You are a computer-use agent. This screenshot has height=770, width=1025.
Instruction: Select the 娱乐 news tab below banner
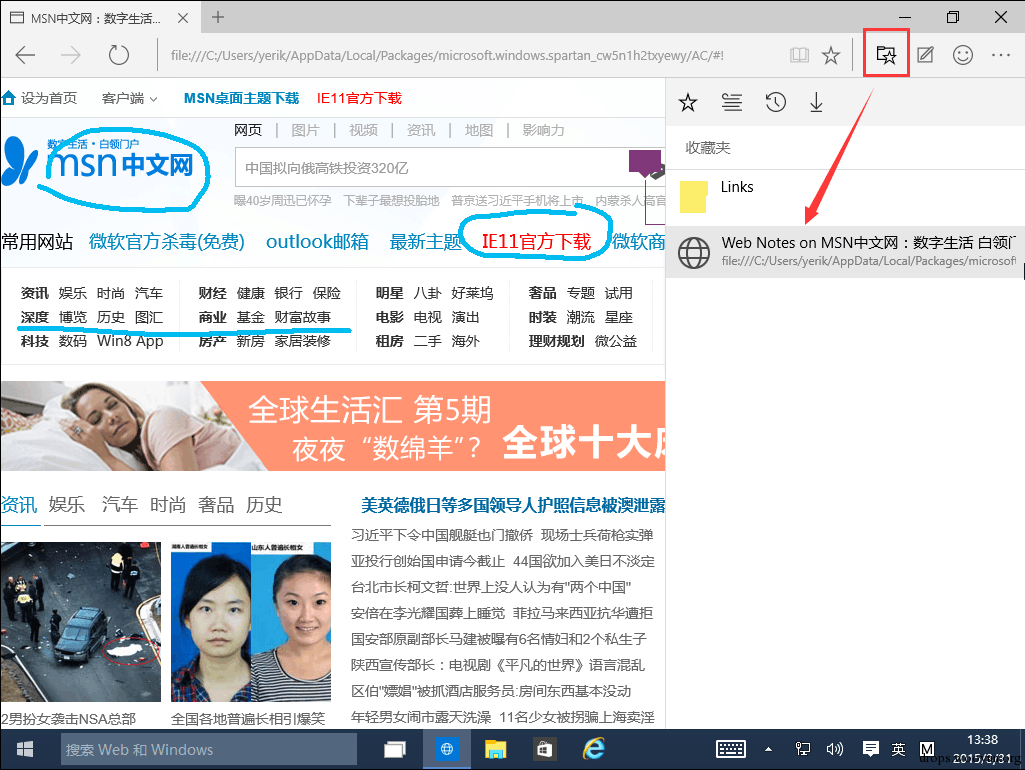point(67,505)
